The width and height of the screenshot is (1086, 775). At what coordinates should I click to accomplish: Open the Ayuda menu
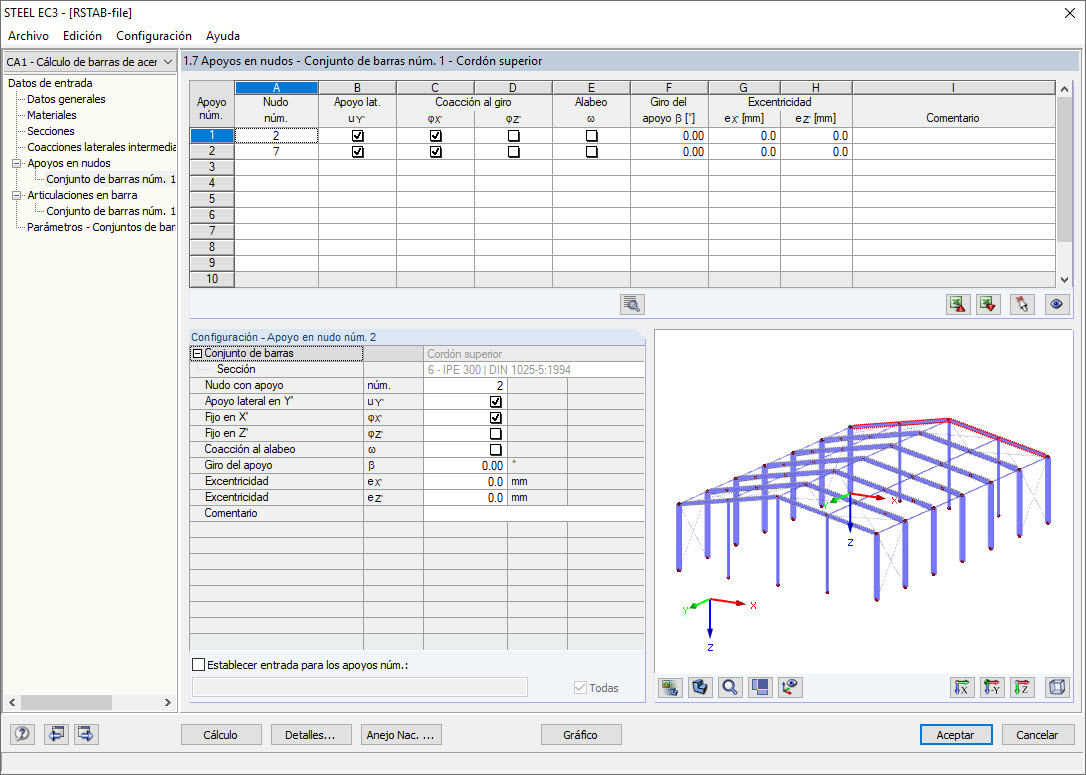pos(223,36)
